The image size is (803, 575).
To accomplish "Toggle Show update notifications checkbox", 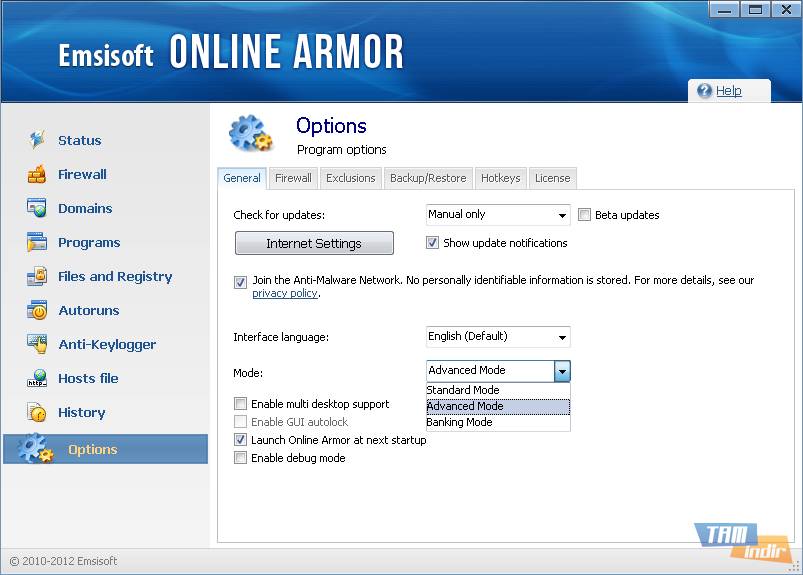I will (x=433, y=243).
